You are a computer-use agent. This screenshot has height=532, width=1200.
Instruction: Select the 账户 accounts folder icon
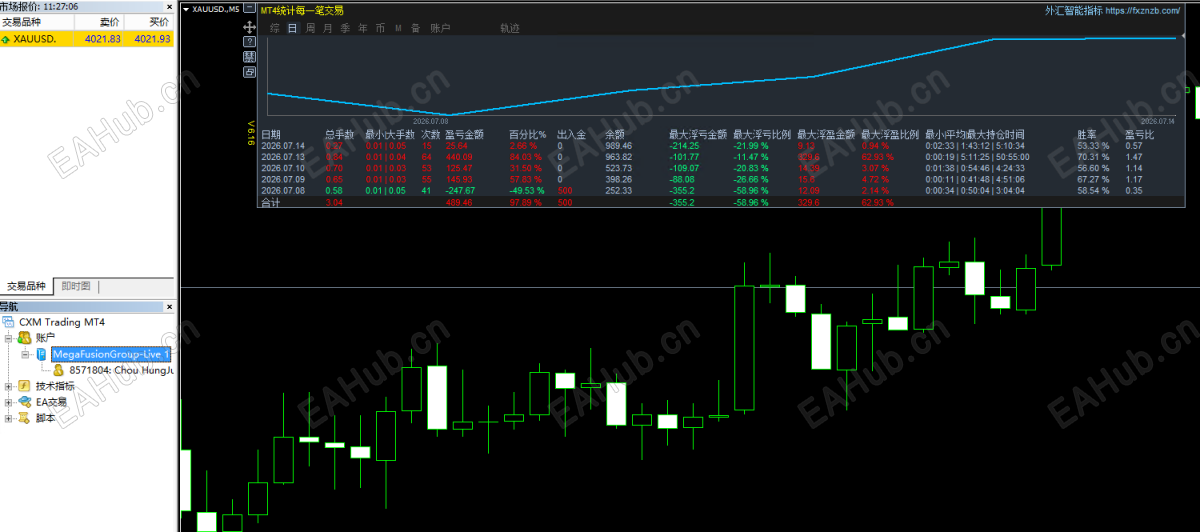(25, 337)
